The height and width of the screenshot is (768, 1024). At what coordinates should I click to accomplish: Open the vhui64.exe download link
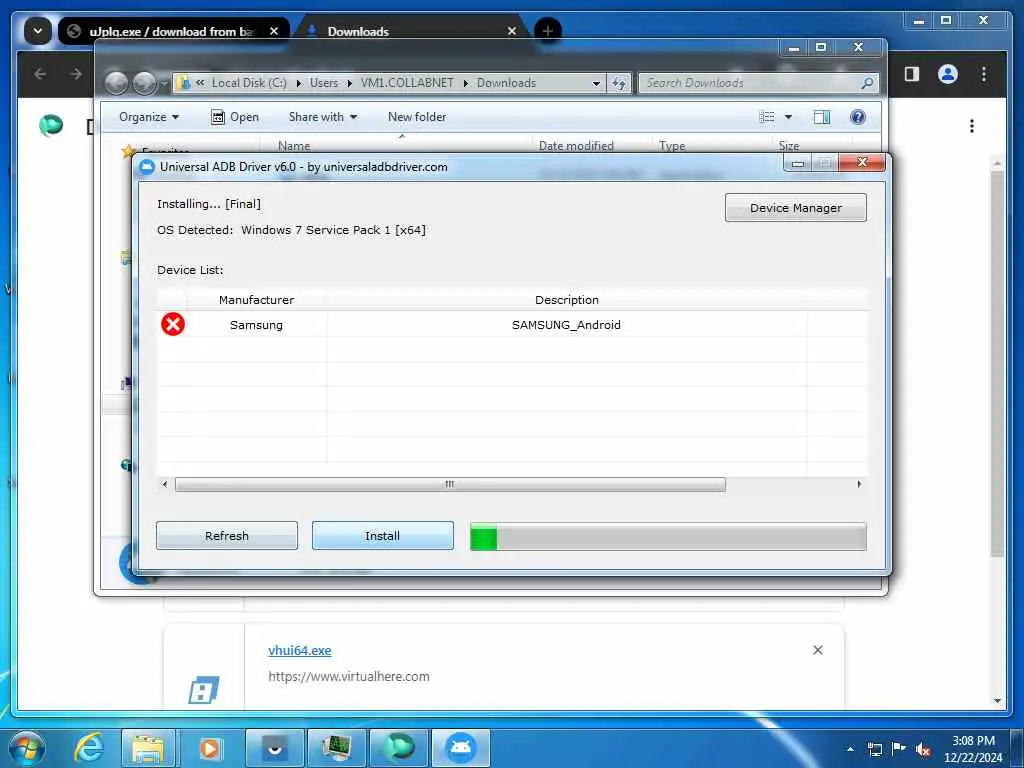[300, 650]
